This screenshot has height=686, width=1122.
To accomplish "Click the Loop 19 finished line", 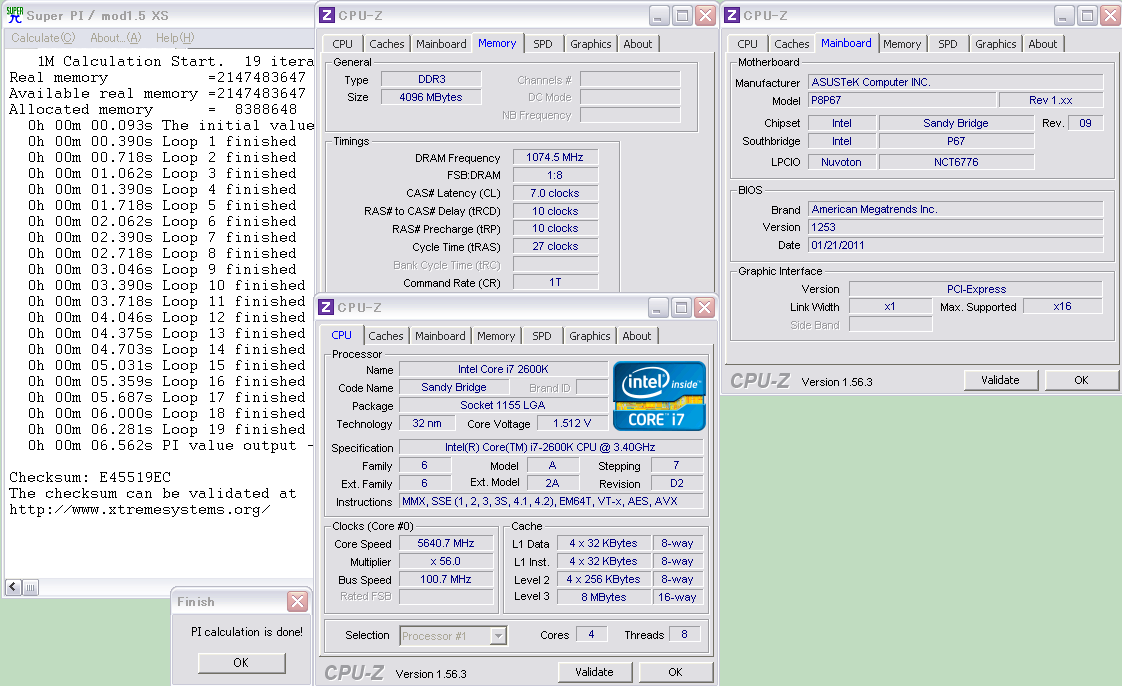I will pyautogui.click(x=167, y=429).
